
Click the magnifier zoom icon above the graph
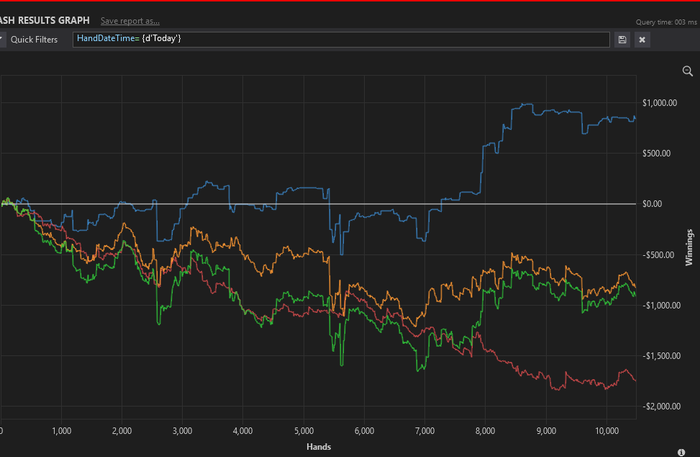(x=688, y=71)
